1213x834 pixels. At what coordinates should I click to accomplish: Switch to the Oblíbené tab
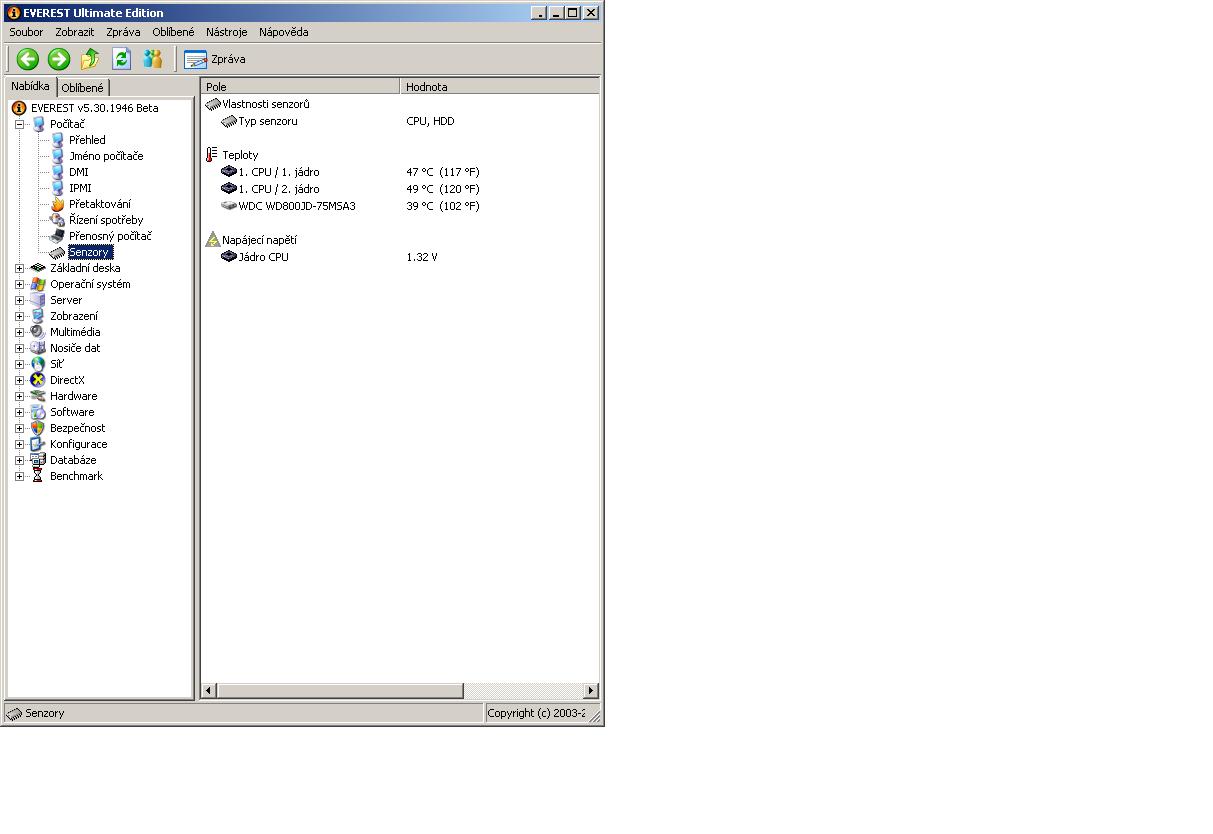click(82, 88)
